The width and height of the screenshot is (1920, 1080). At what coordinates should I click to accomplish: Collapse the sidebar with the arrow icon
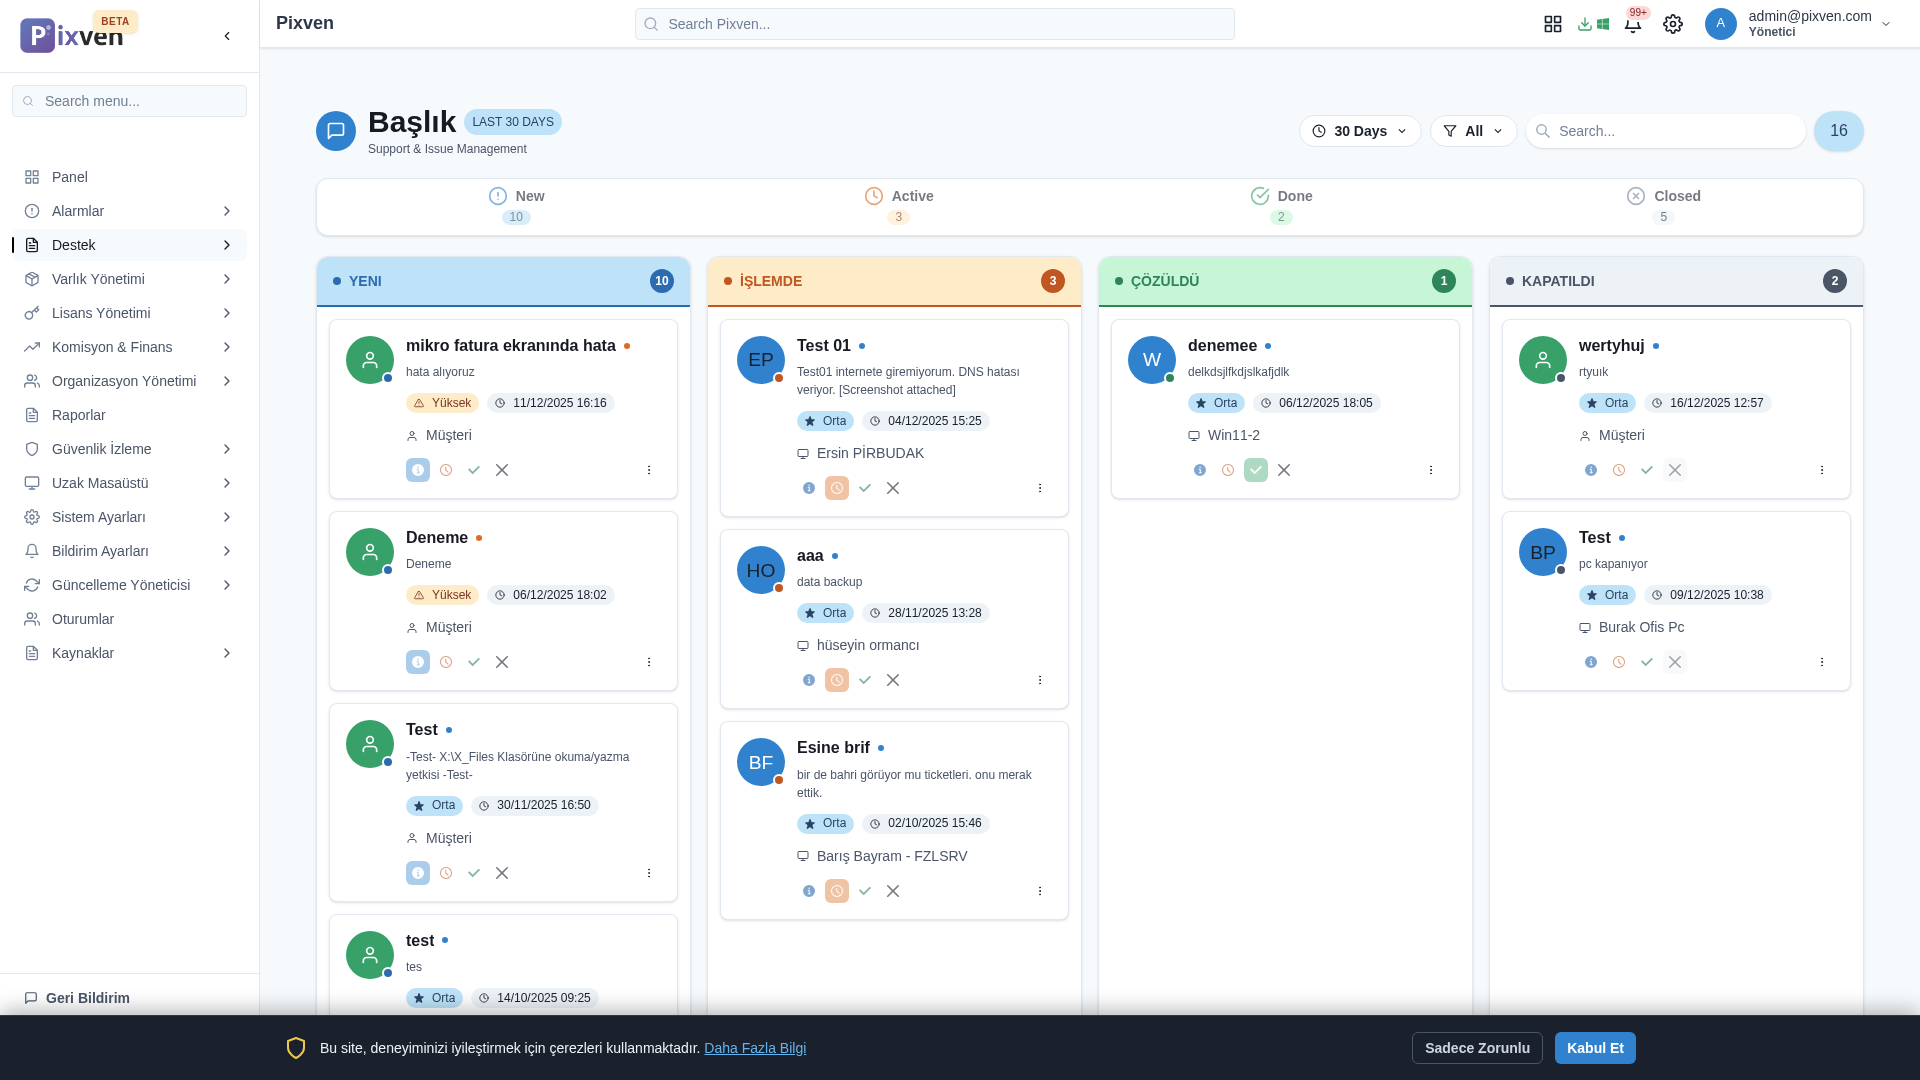tap(227, 36)
